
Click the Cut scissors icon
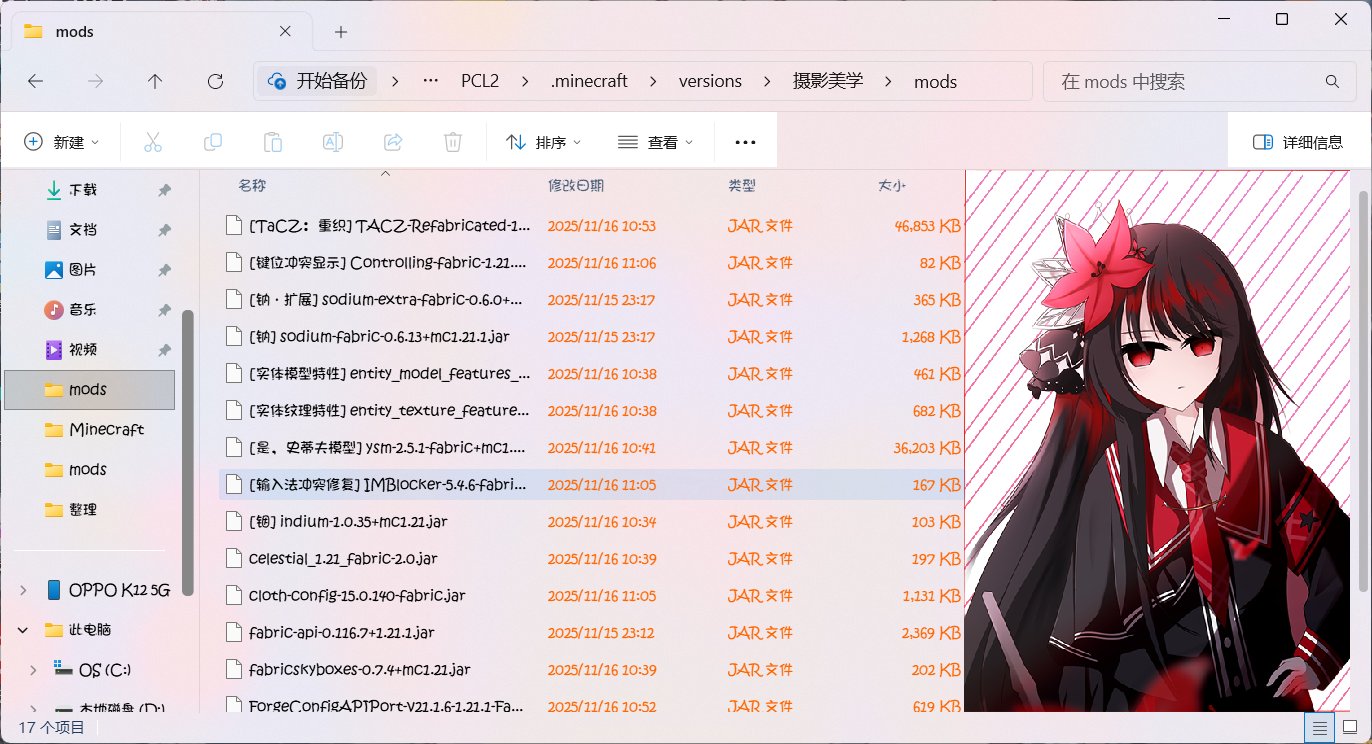(153, 142)
